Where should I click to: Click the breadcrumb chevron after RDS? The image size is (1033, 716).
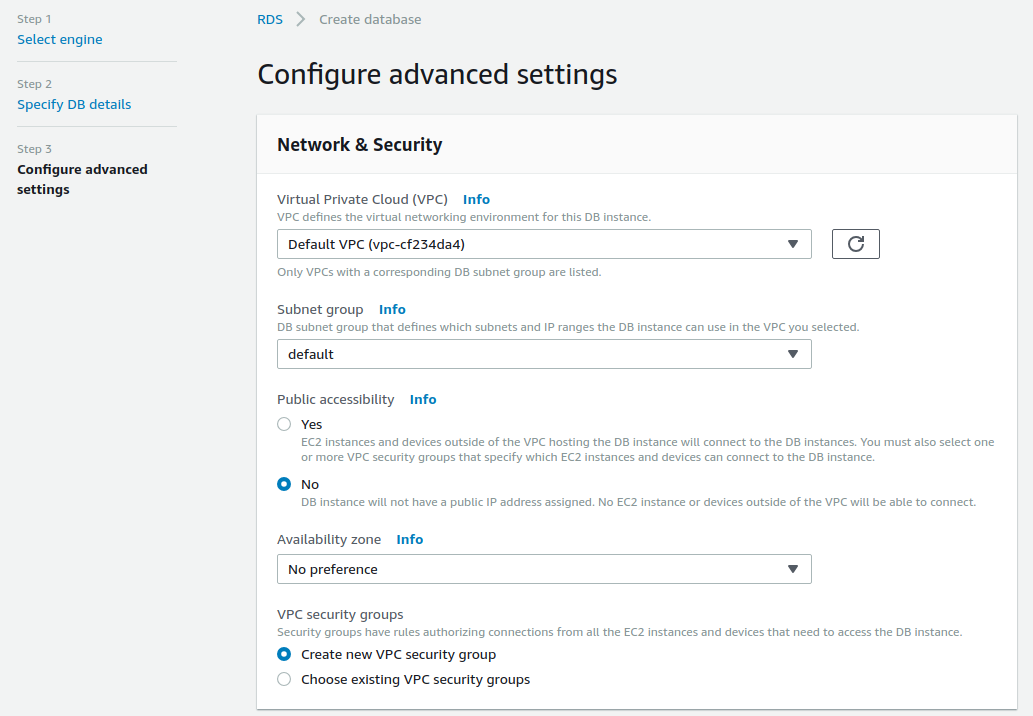(x=301, y=19)
